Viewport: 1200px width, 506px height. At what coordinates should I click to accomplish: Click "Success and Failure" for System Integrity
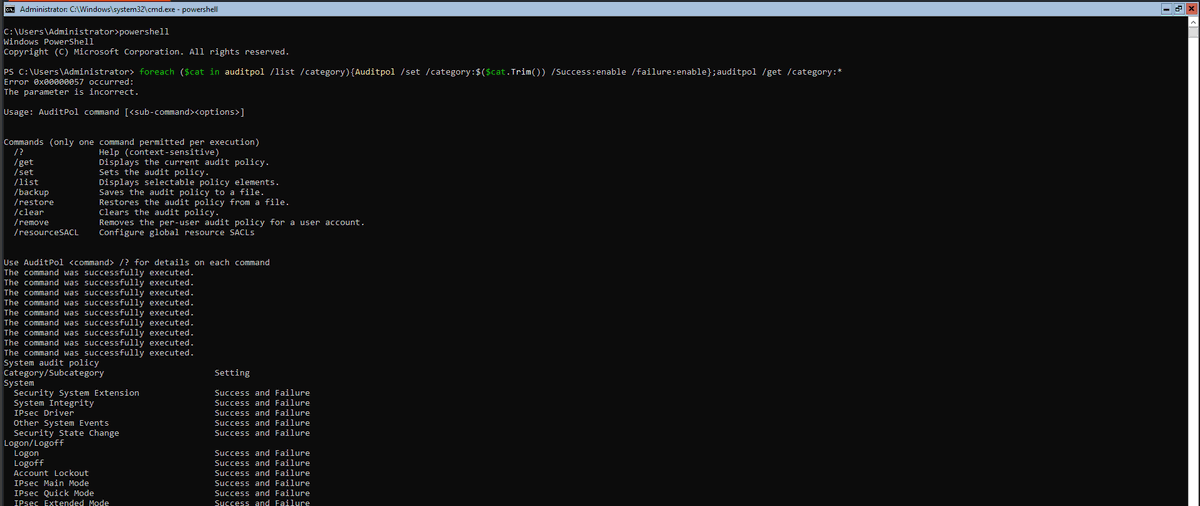(262, 402)
